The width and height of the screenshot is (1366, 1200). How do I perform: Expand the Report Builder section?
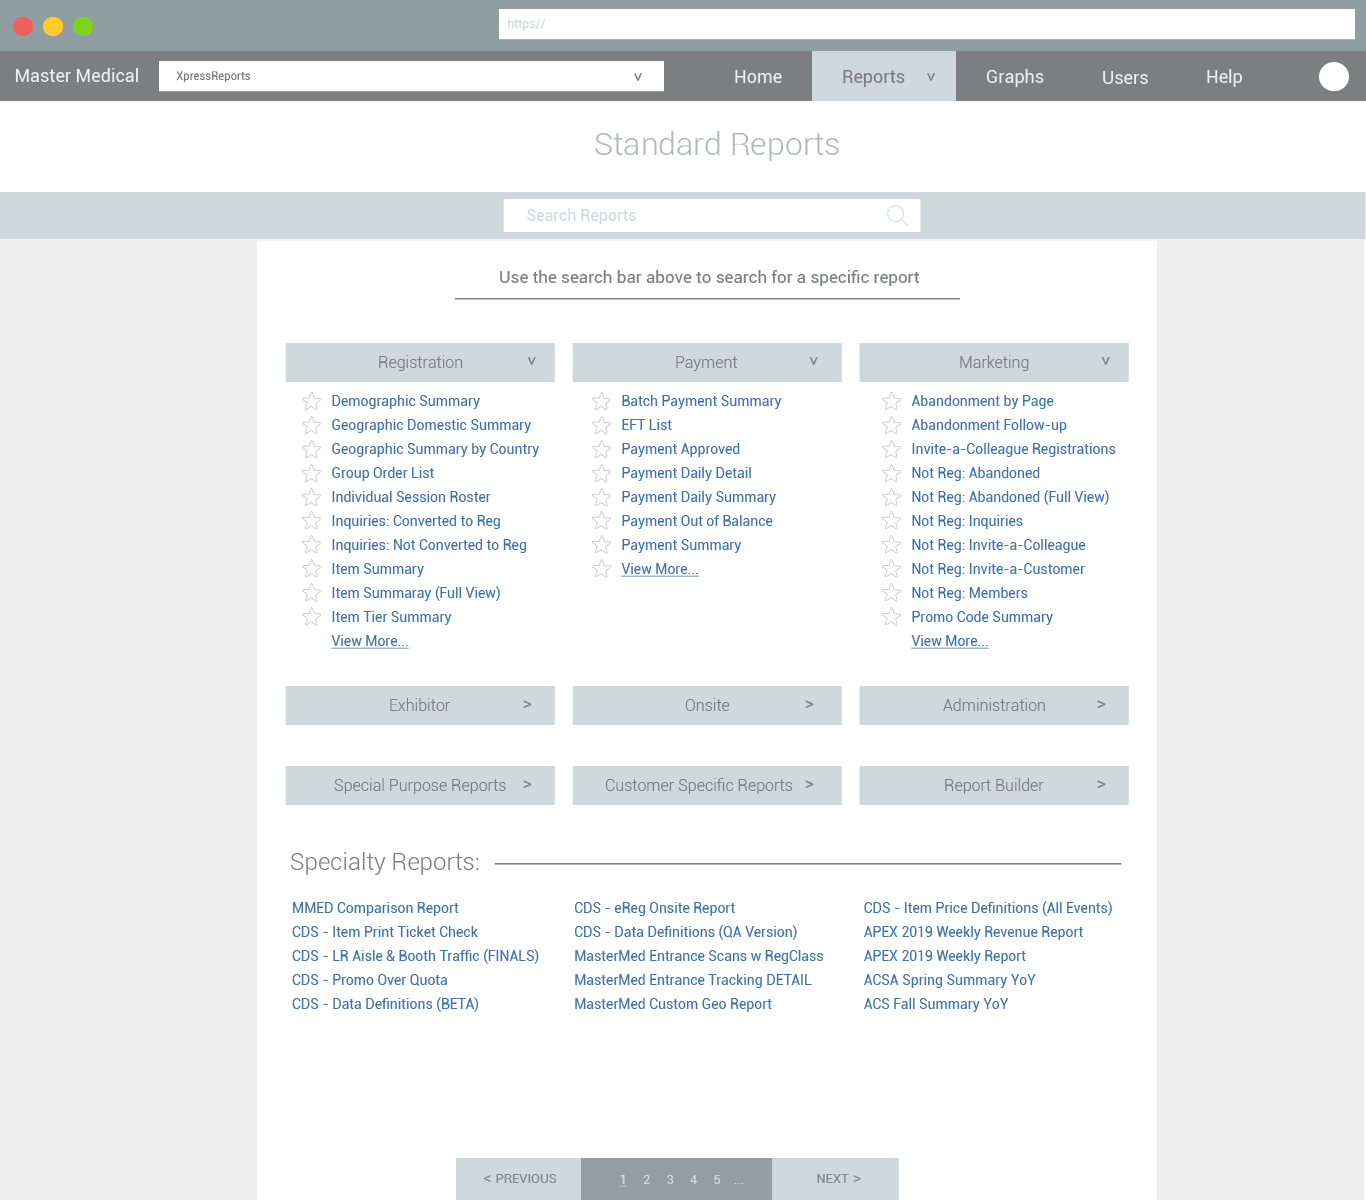[994, 785]
